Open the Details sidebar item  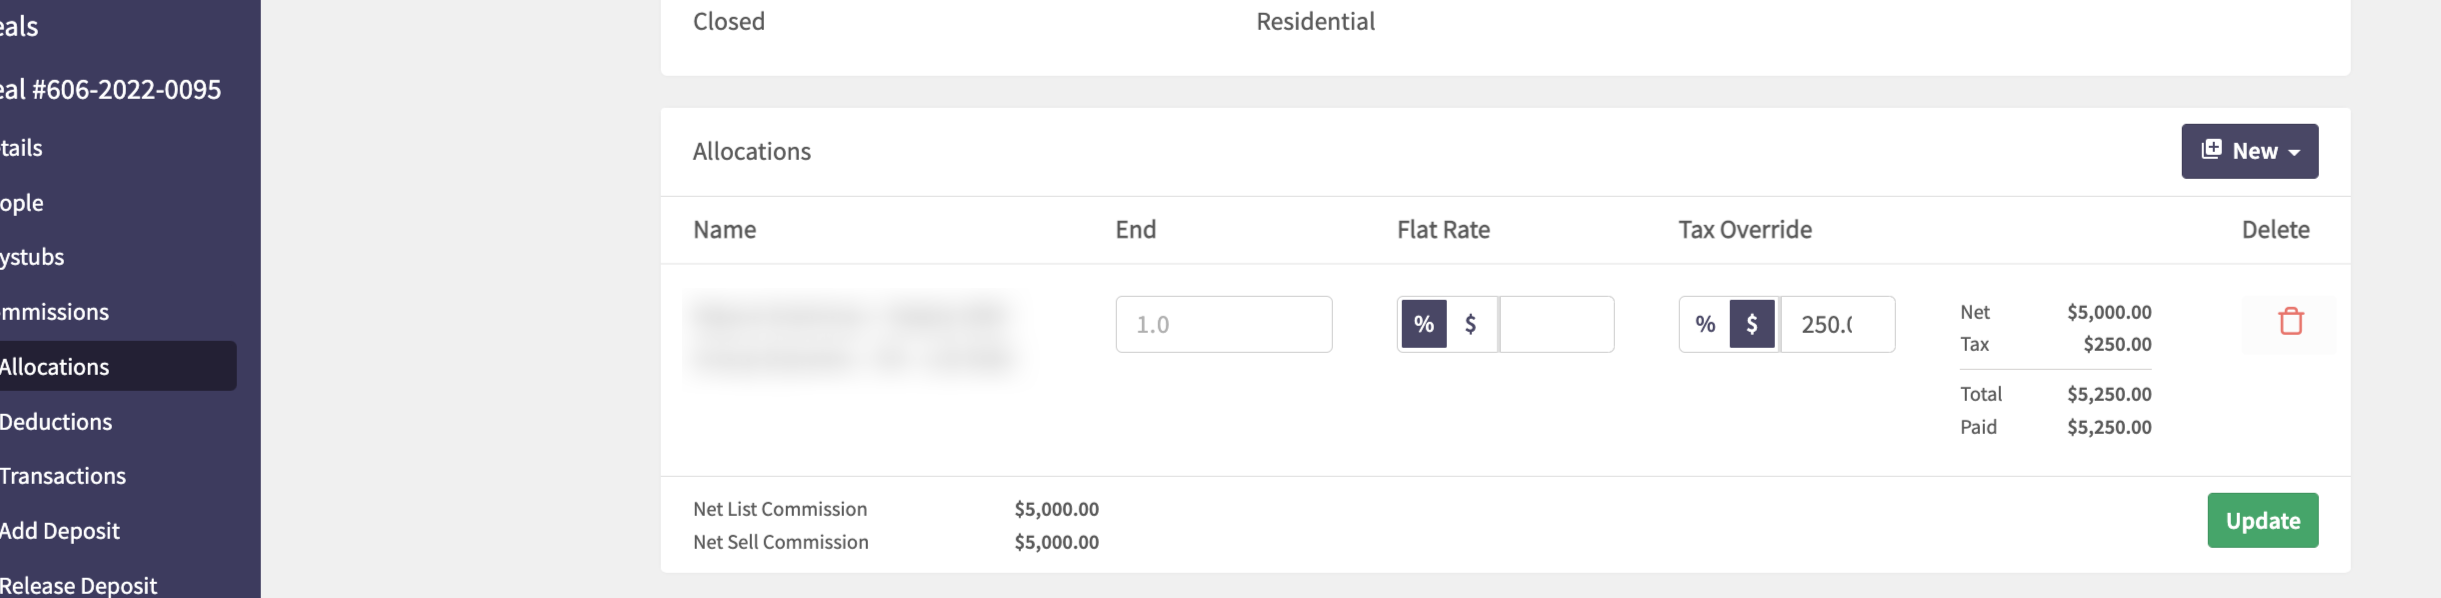pos(21,148)
